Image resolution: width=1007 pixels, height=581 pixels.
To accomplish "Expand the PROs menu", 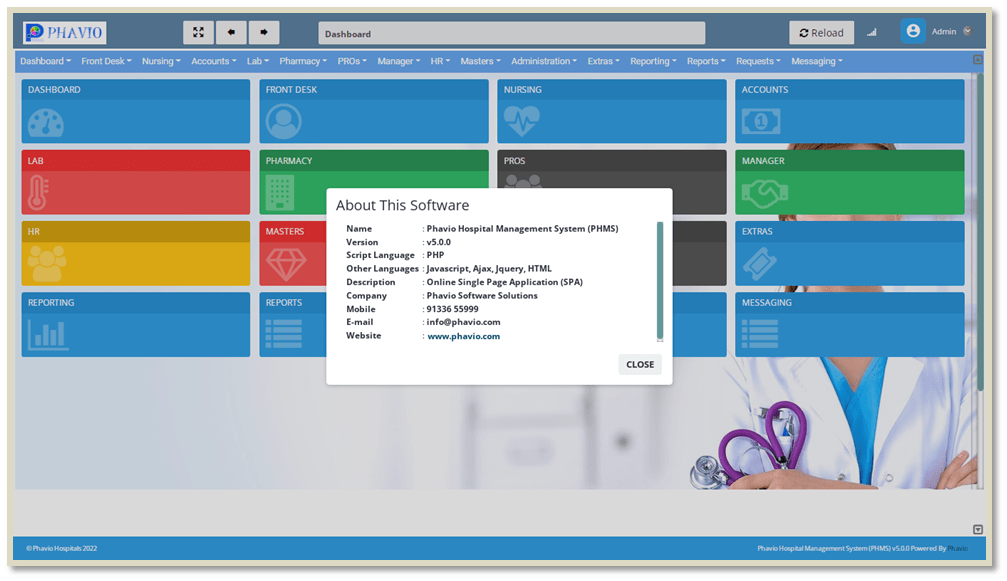I will coord(353,61).
